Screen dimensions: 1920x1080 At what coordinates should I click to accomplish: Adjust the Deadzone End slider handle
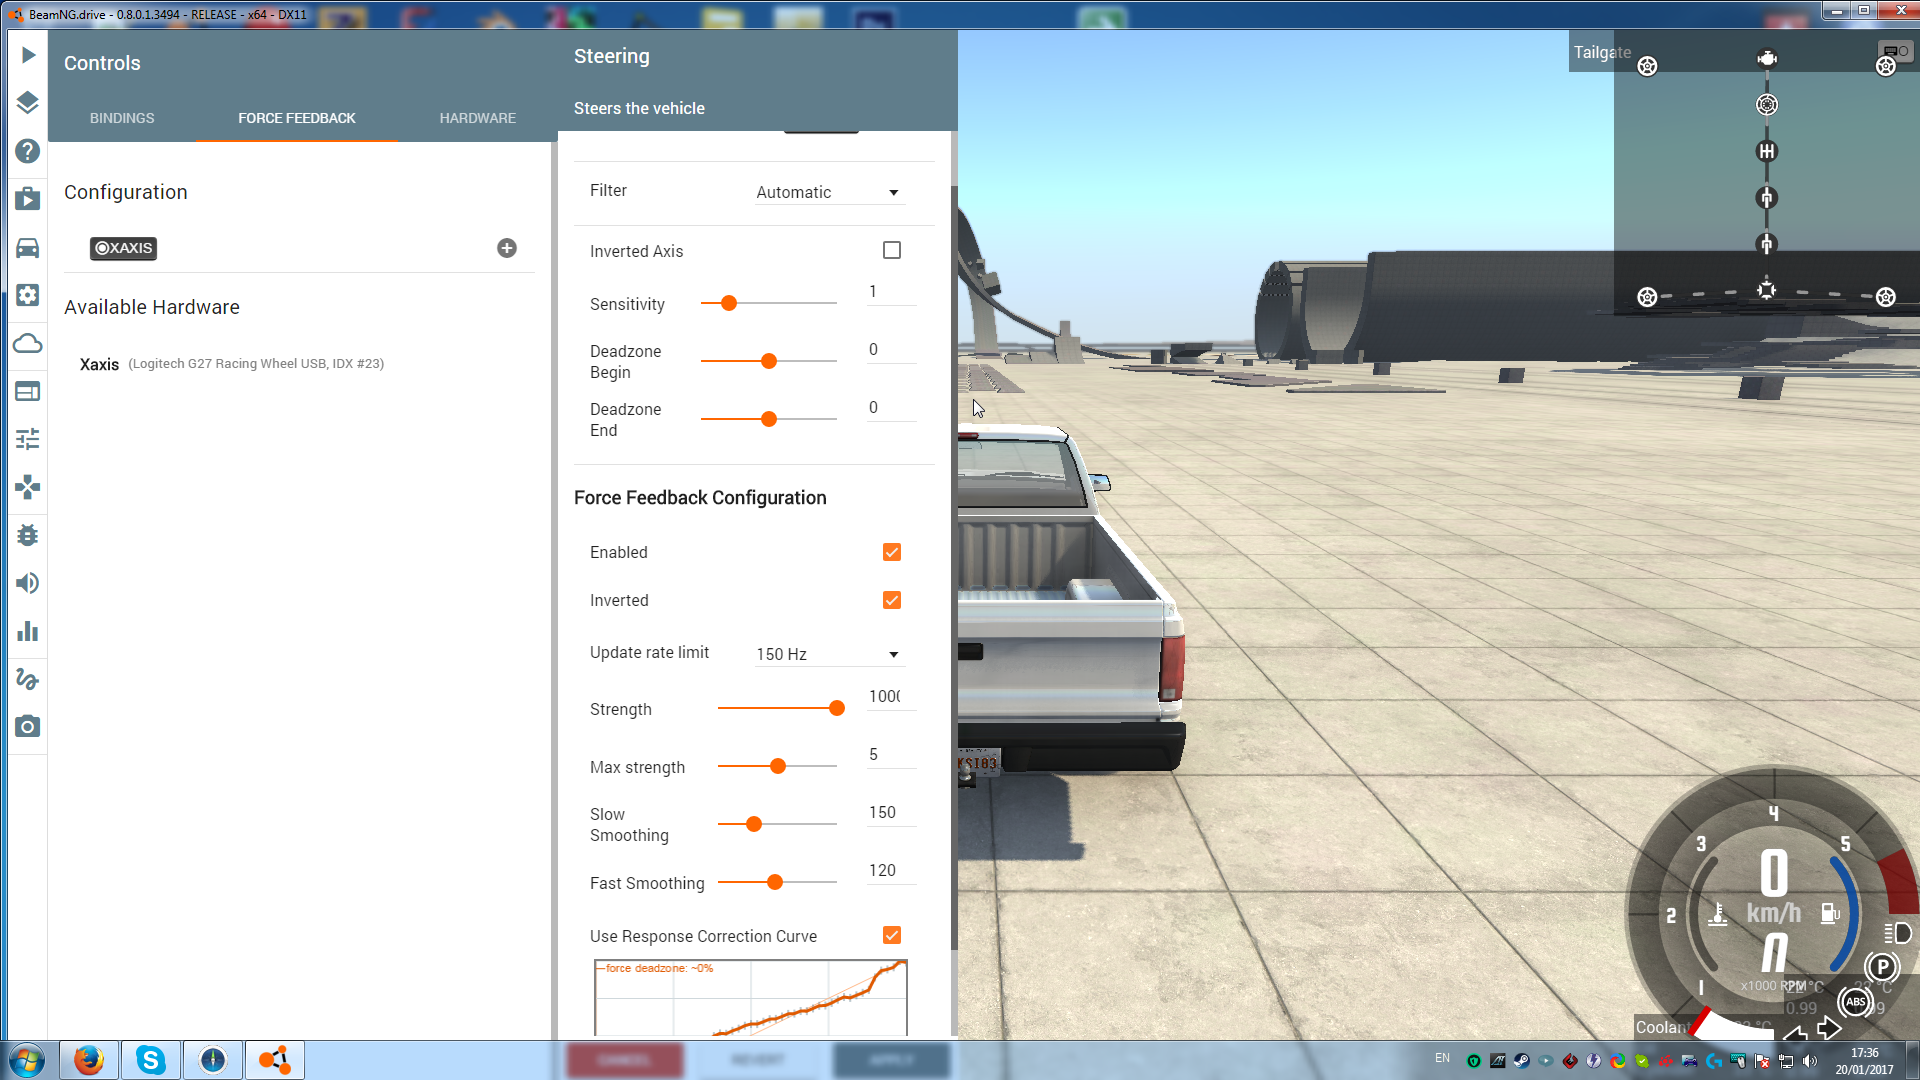coord(769,419)
